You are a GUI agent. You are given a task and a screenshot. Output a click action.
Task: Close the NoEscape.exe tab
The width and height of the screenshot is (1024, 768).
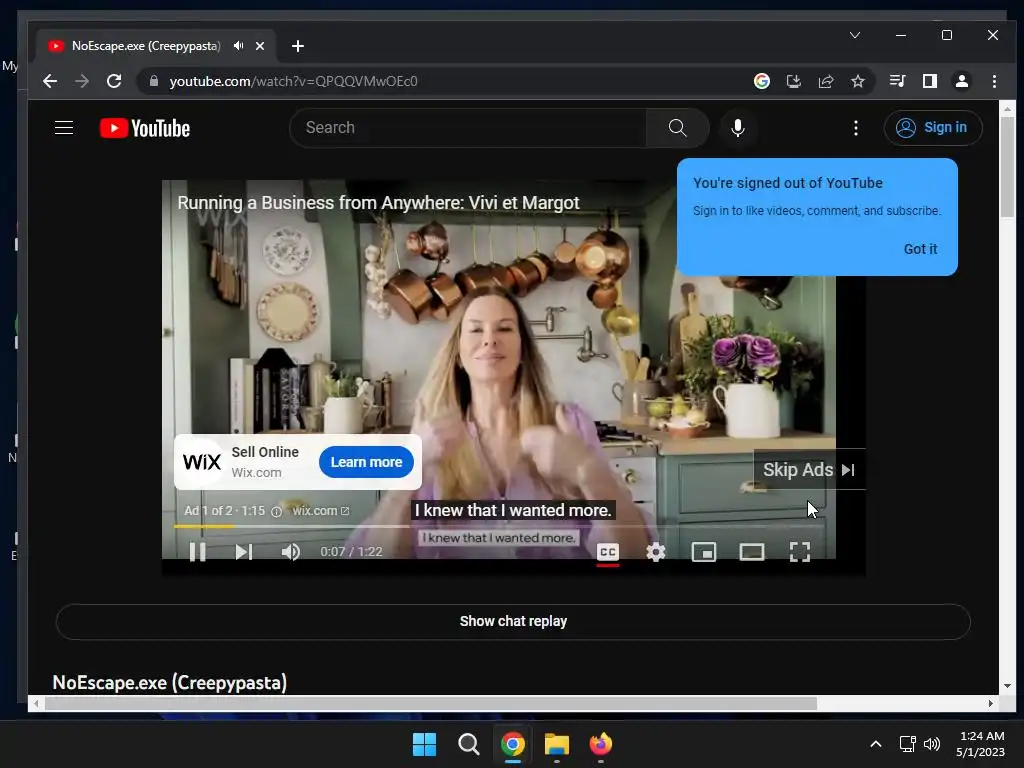click(x=260, y=46)
